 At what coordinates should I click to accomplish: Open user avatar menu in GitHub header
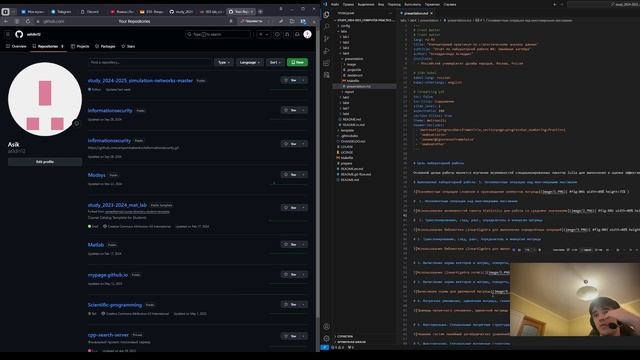click(307, 34)
